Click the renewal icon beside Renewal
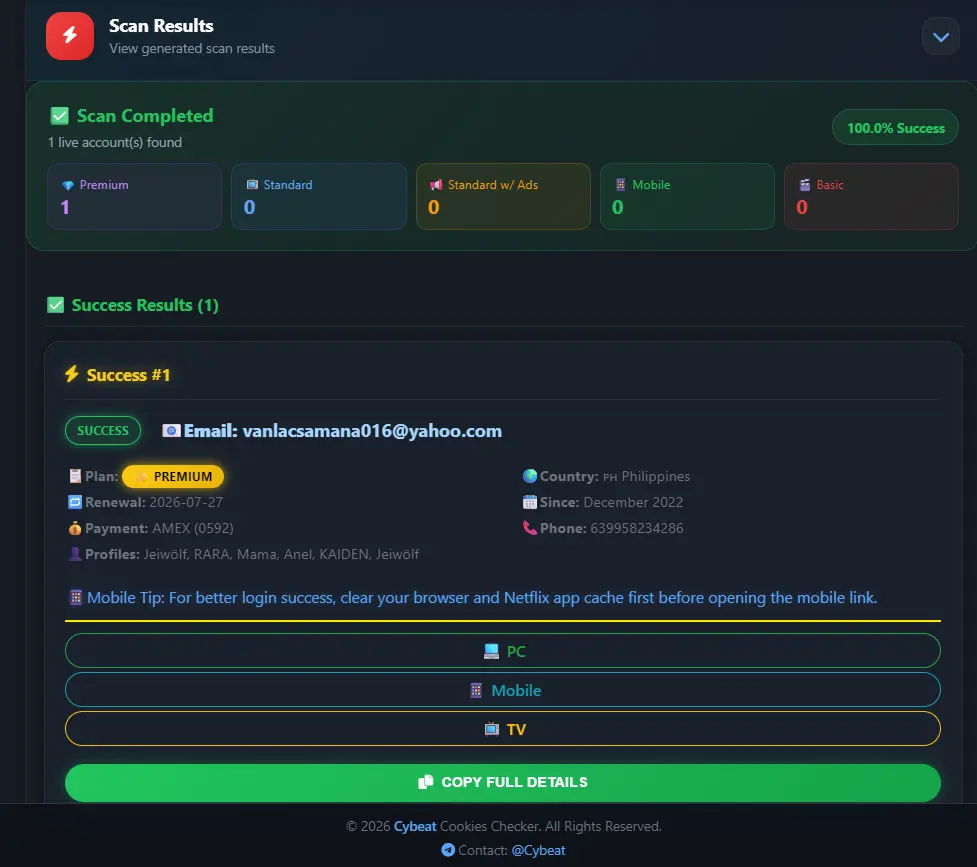Image resolution: width=977 pixels, height=867 pixels. 75,502
